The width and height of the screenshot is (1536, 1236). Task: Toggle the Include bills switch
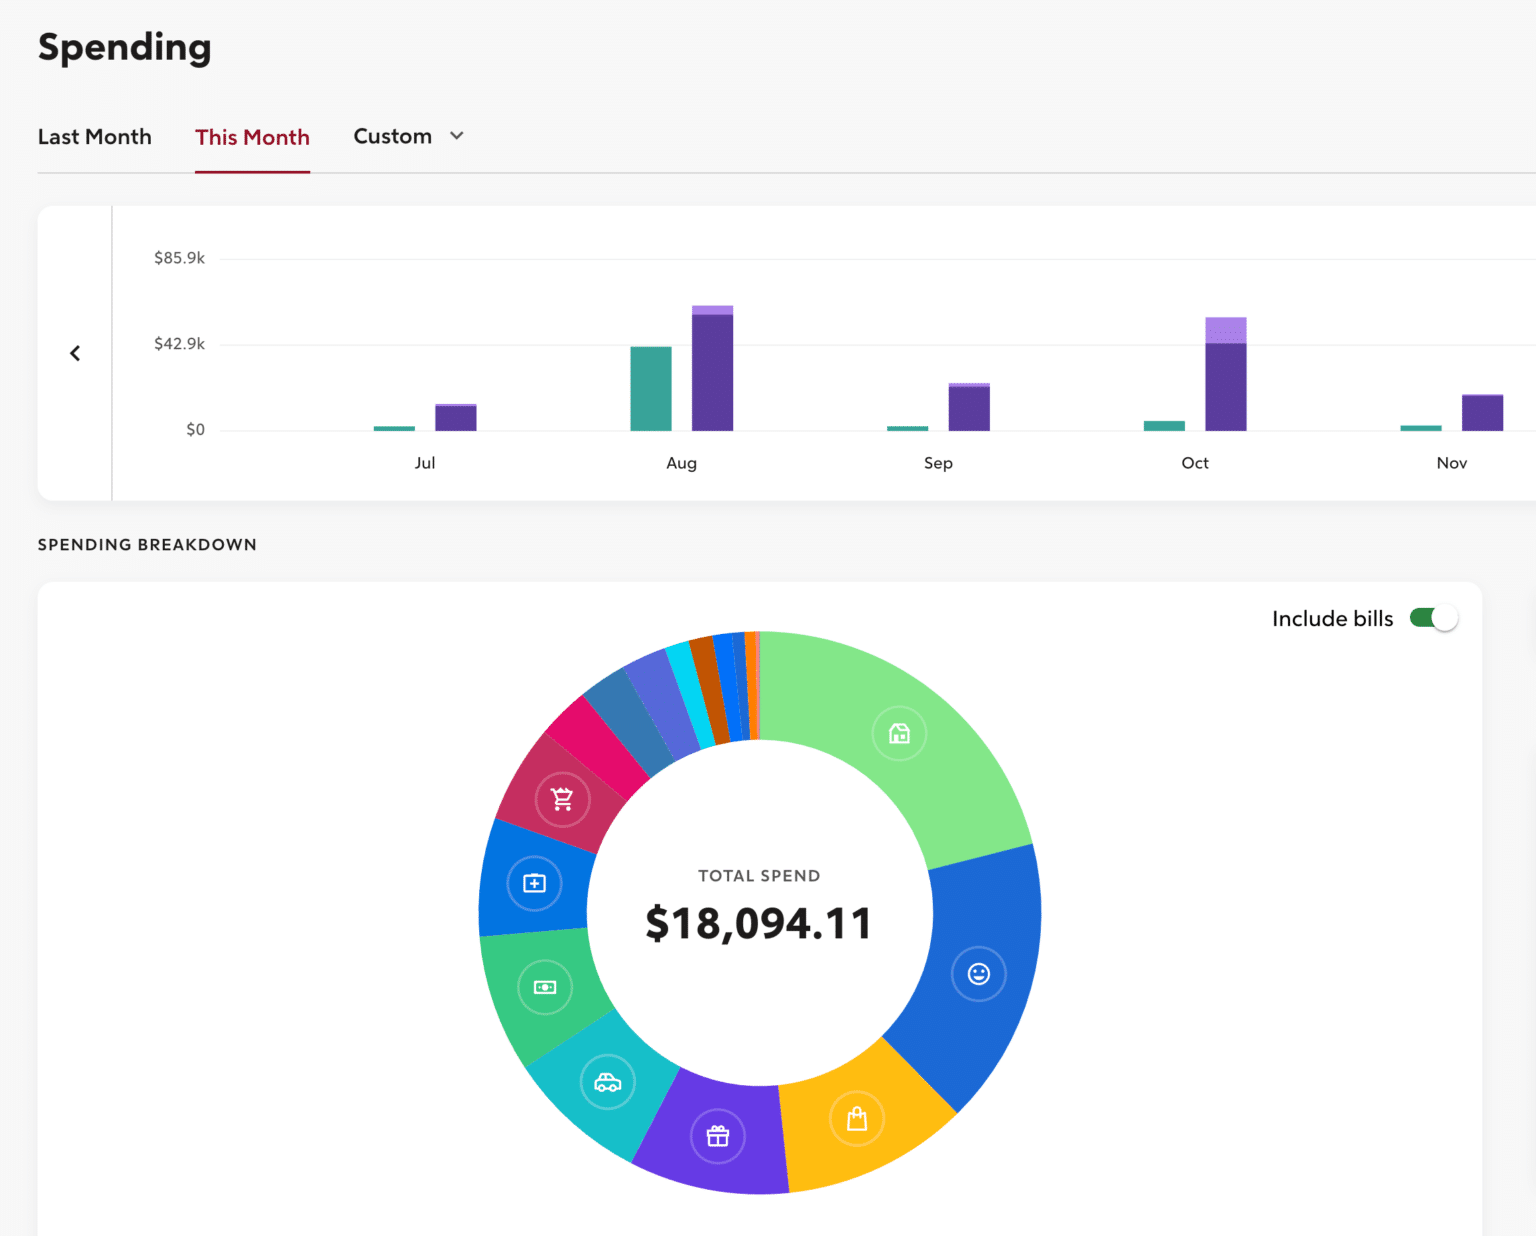[x=1434, y=618]
